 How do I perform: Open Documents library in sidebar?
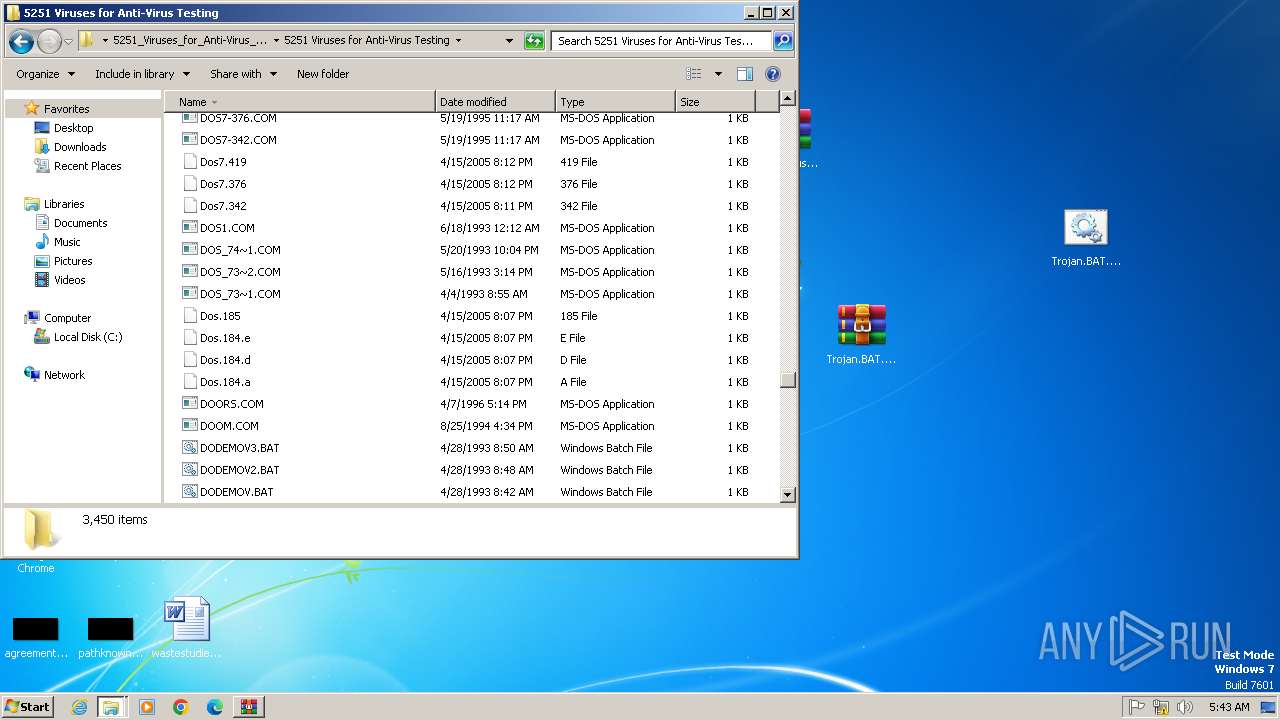point(80,223)
